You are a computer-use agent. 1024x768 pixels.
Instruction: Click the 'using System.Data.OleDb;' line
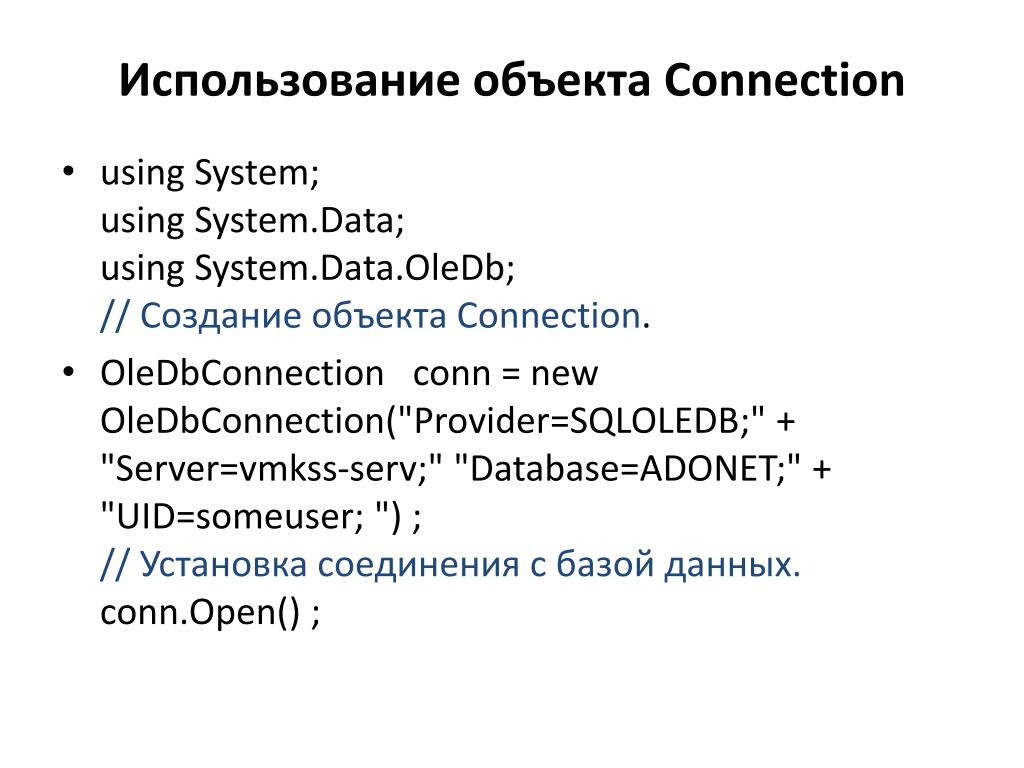click(308, 268)
